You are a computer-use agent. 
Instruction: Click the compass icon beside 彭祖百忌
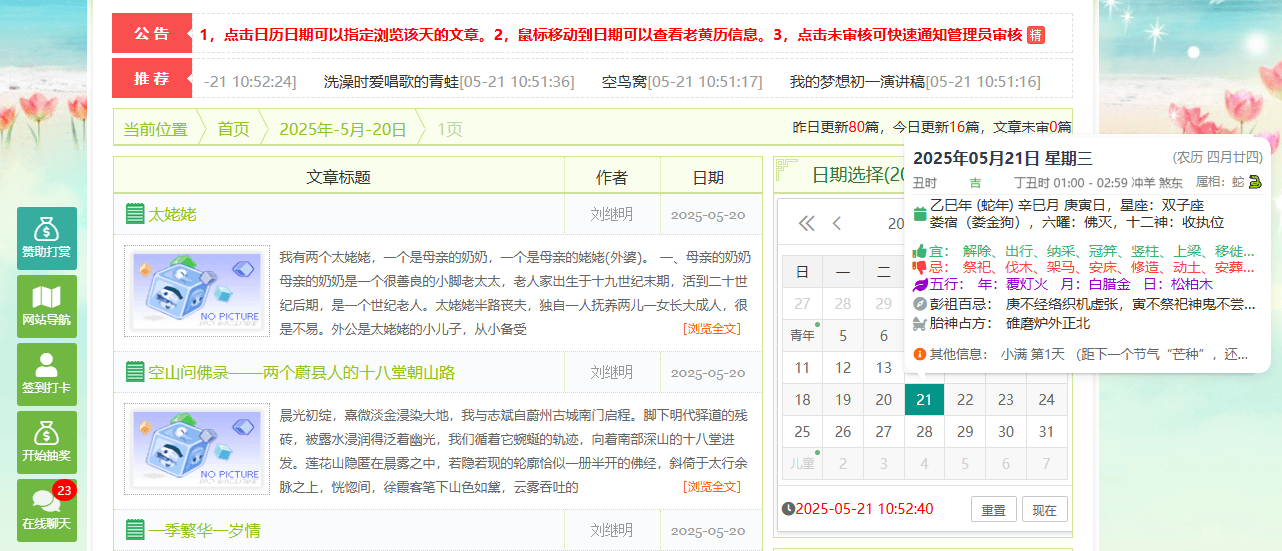click(920, 303)
